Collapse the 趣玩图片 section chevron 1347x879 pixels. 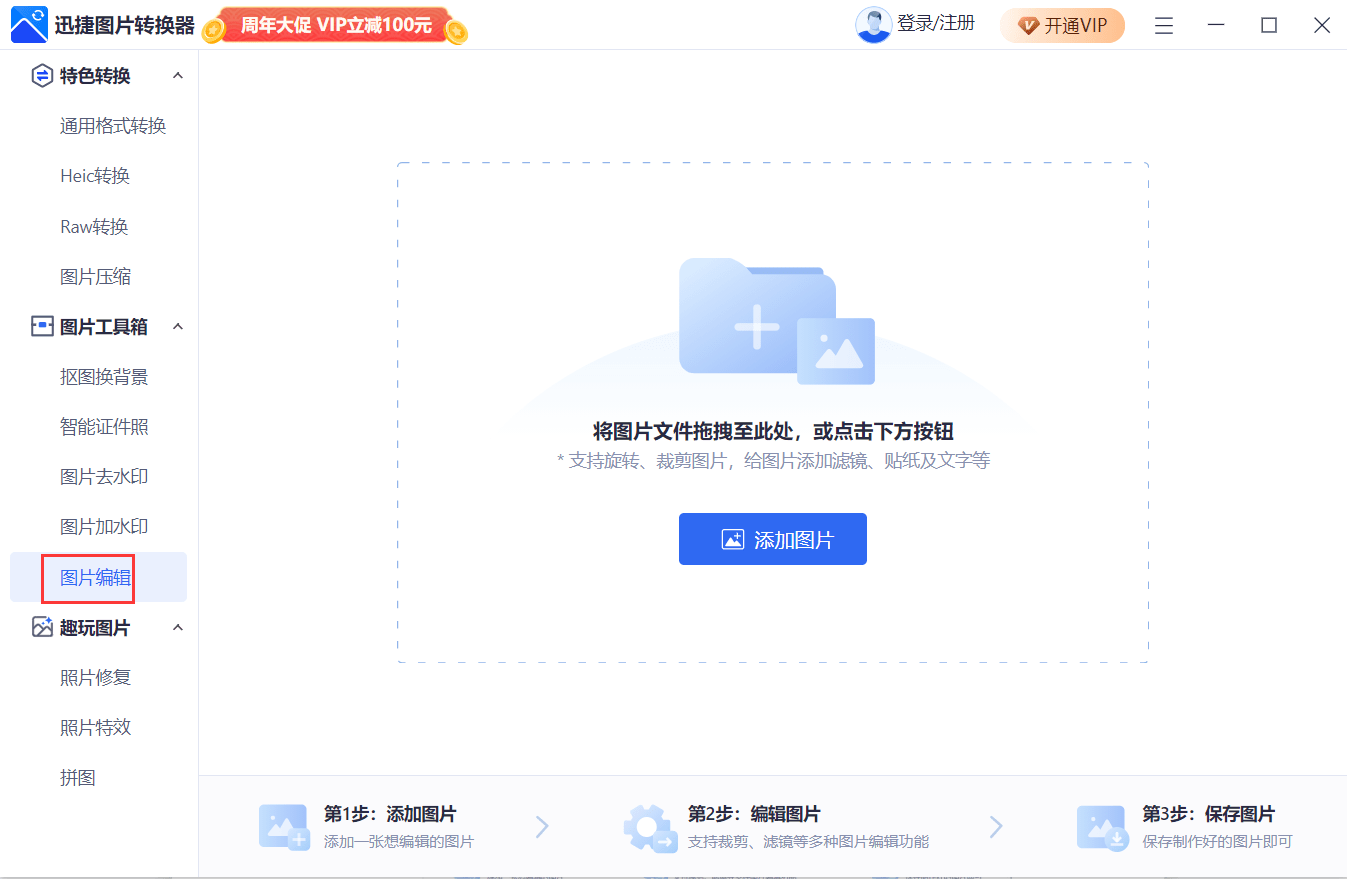[178, 627]
